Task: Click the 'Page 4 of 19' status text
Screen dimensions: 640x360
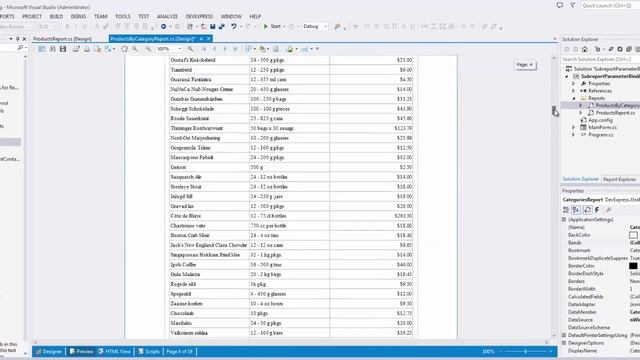Action: tap(179, 351)
